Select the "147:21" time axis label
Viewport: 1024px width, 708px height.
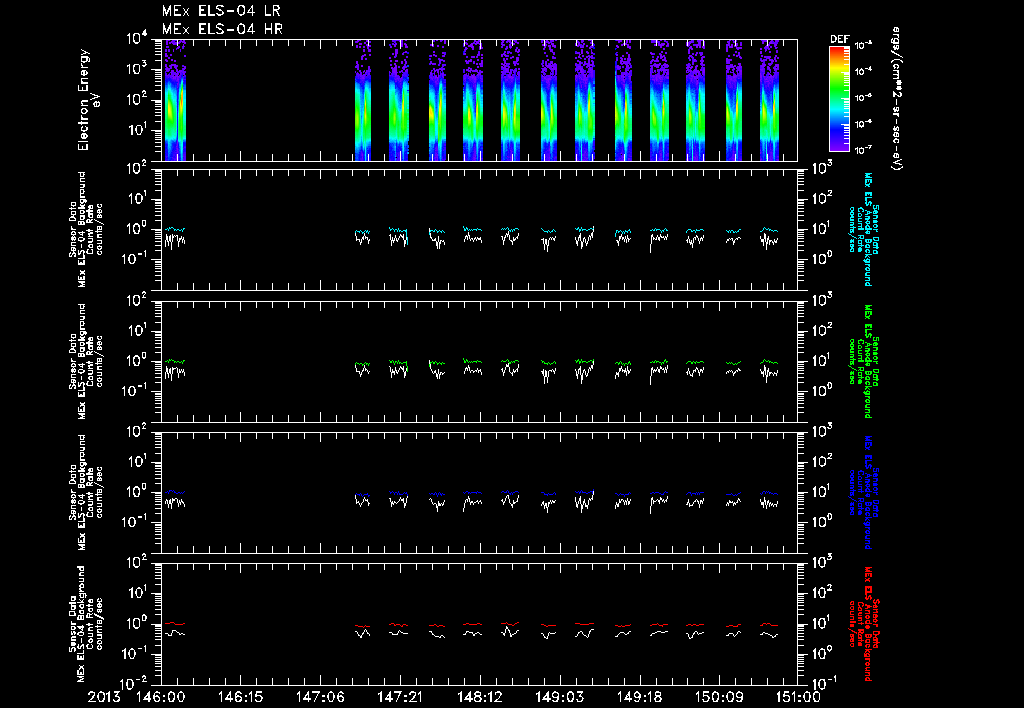(x=400, y=698)
